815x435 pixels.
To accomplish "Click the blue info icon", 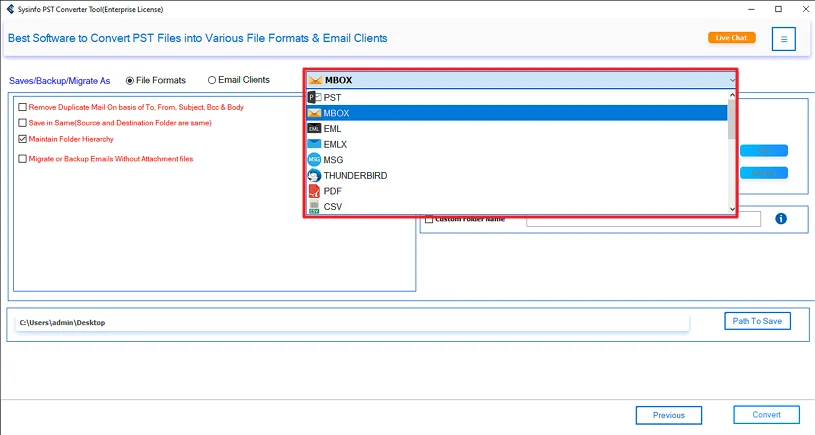I will (781, 219).
